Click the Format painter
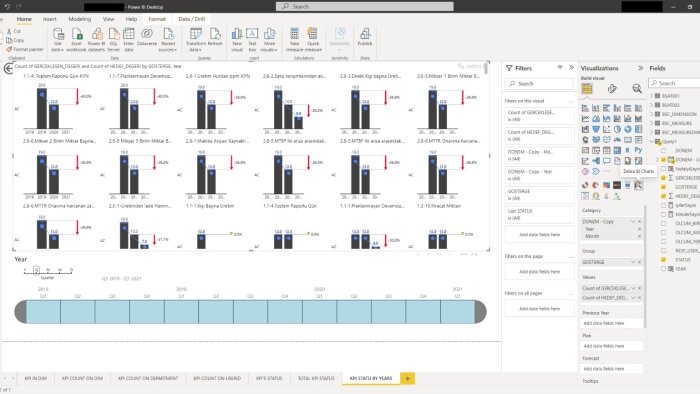700x394 pixels. click(25, 49)
